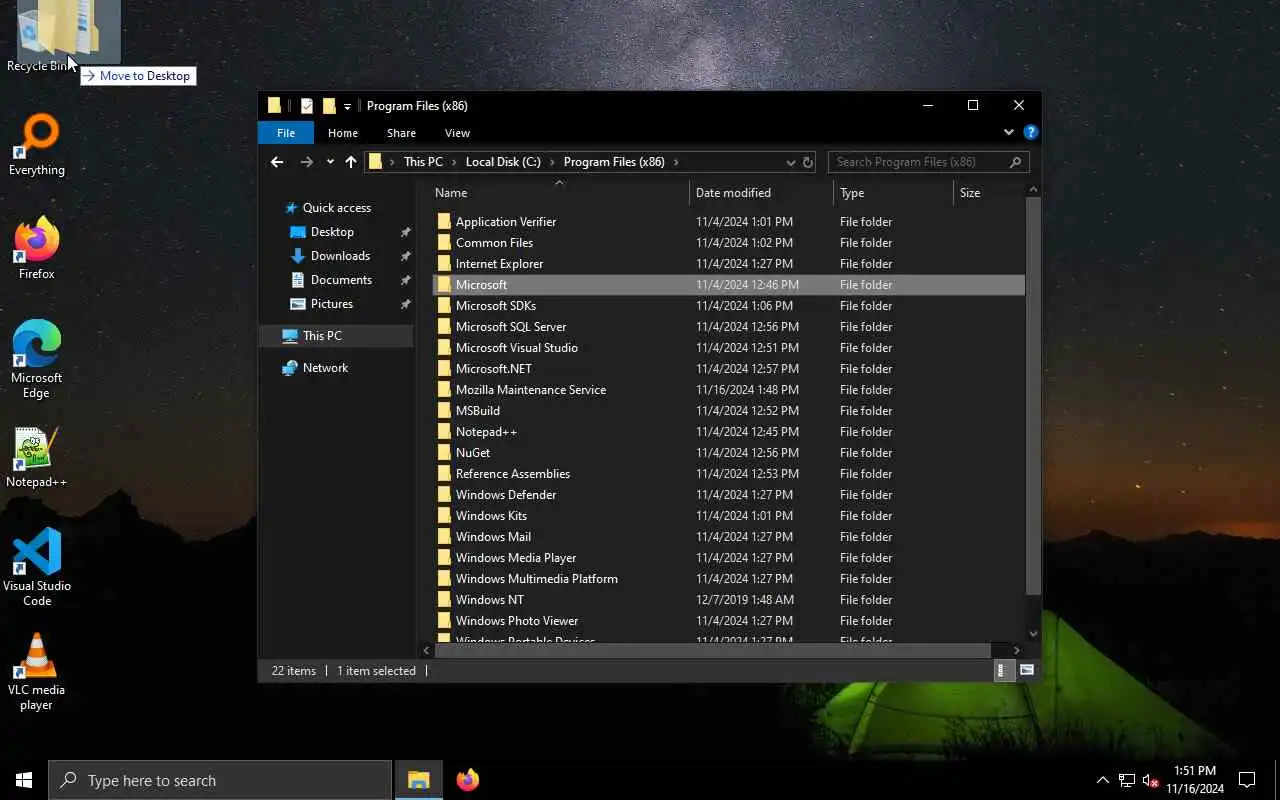Go back with the Back arrow
Screen dimensions: 1280x800
[277, 162]
